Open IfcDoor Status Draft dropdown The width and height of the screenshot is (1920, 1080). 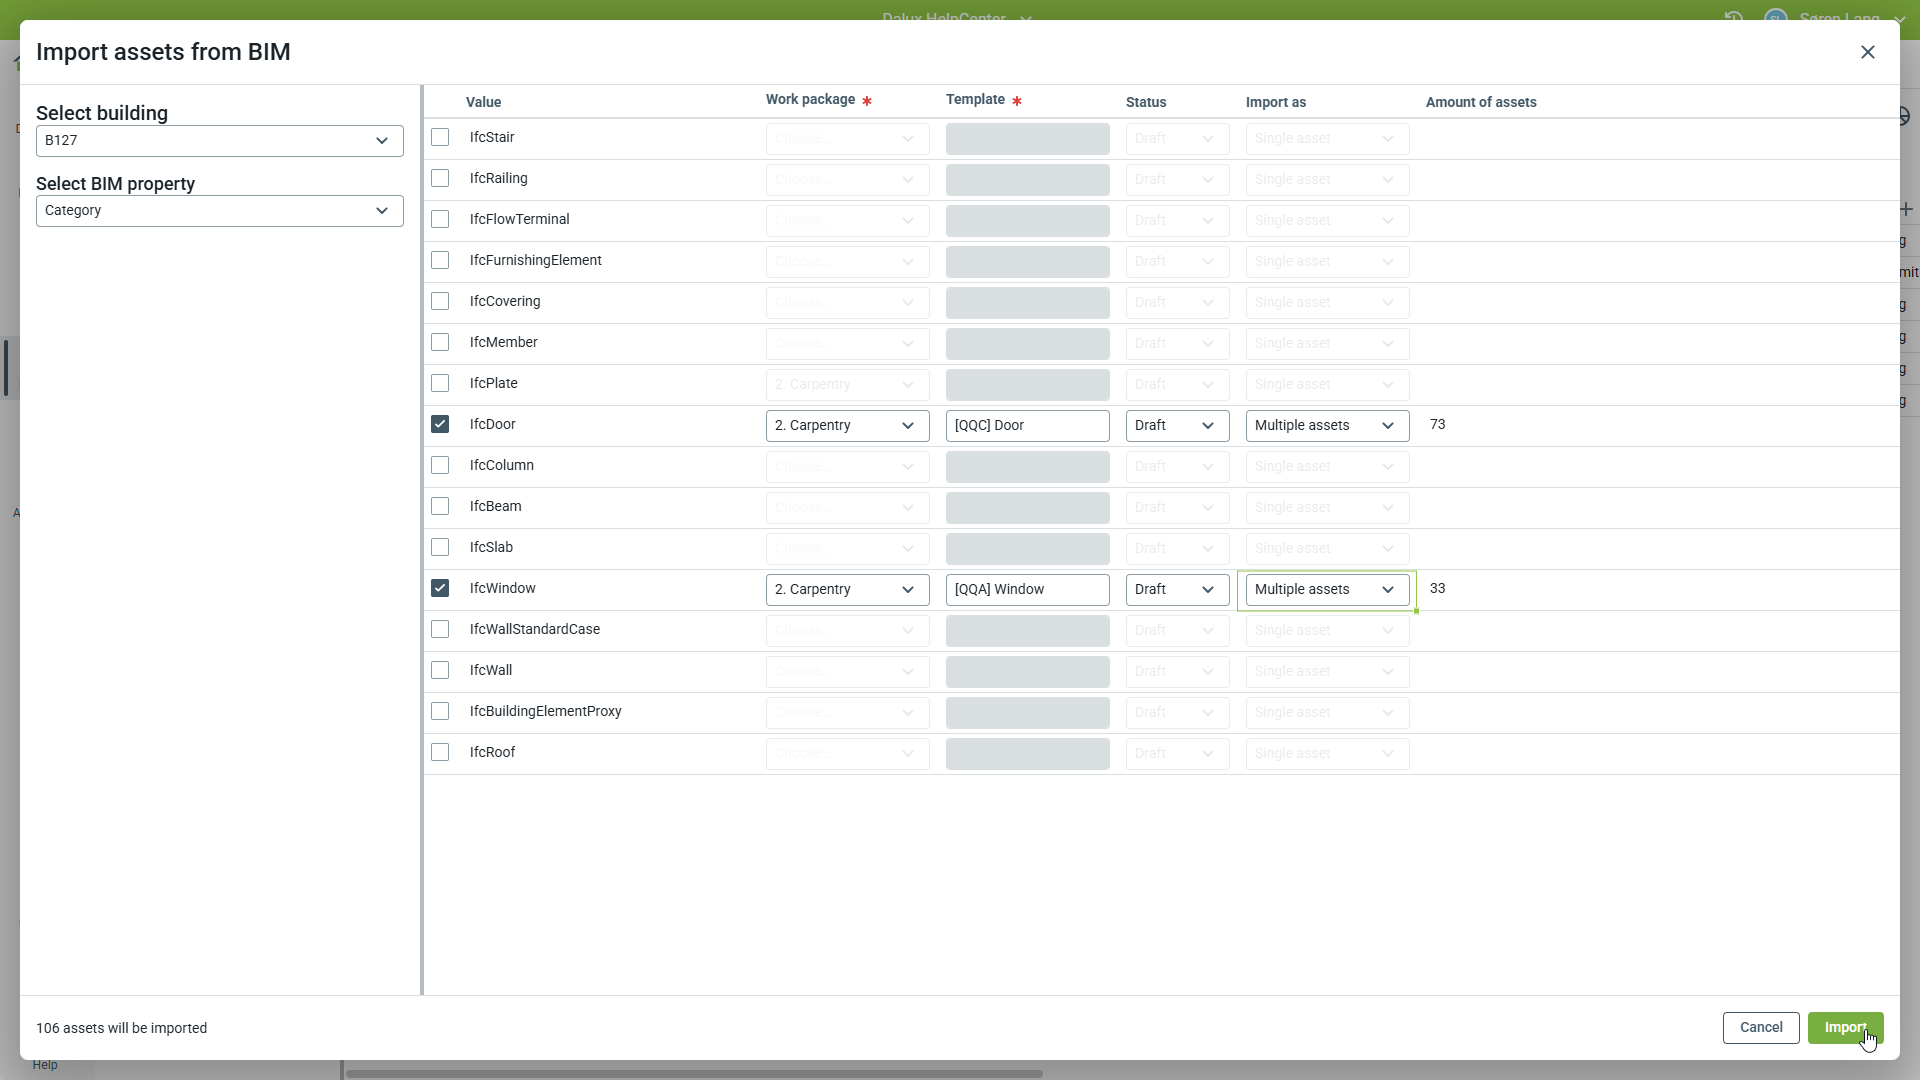click(x=1177, y=425)
